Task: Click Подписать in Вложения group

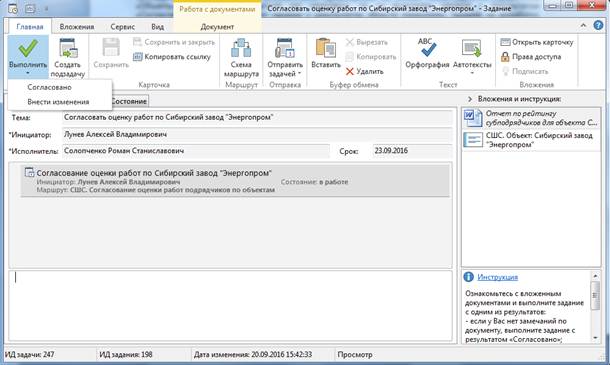Action: coord(525,72)
